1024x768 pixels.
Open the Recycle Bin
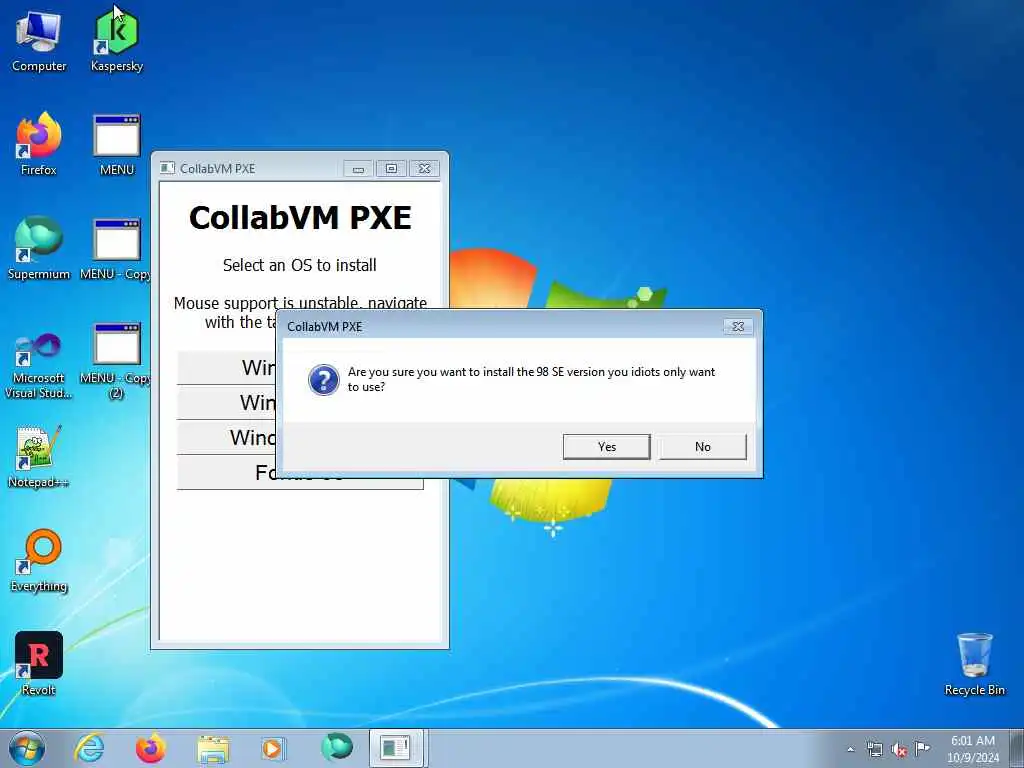[x=974, y=664]
